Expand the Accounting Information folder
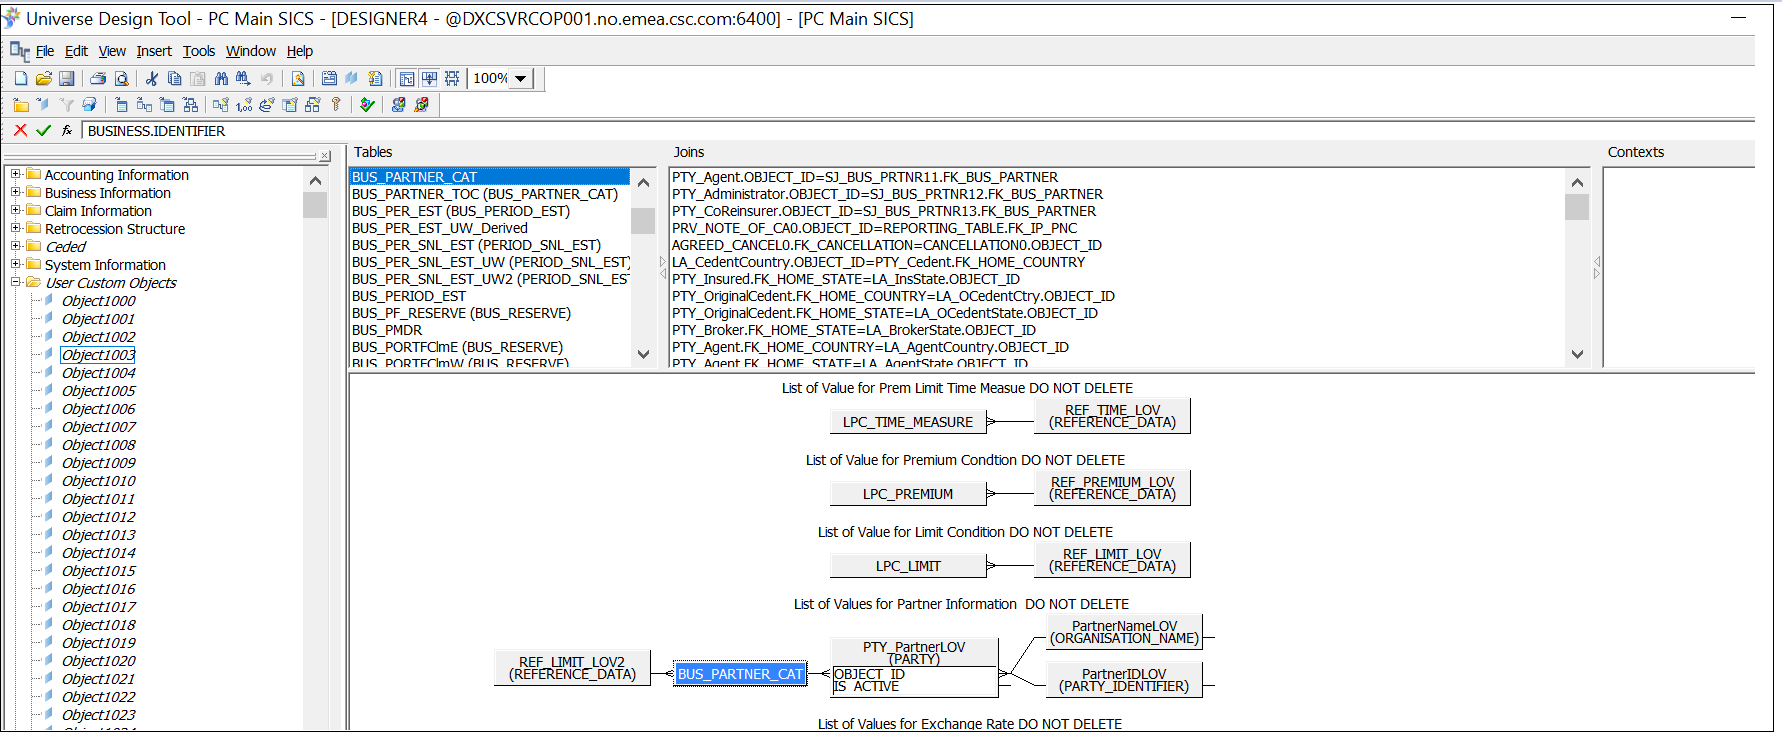Image resolution: width=1782 pixels, height=740 pixels. [x=15, y=175]
